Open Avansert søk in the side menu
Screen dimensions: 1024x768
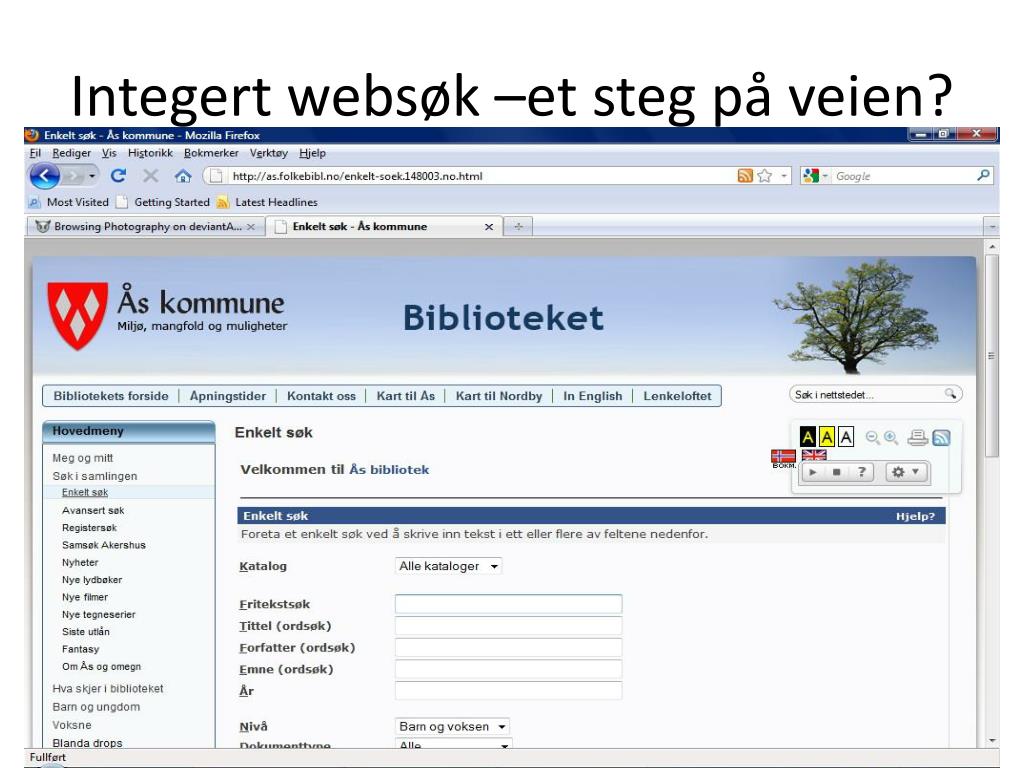93,510
